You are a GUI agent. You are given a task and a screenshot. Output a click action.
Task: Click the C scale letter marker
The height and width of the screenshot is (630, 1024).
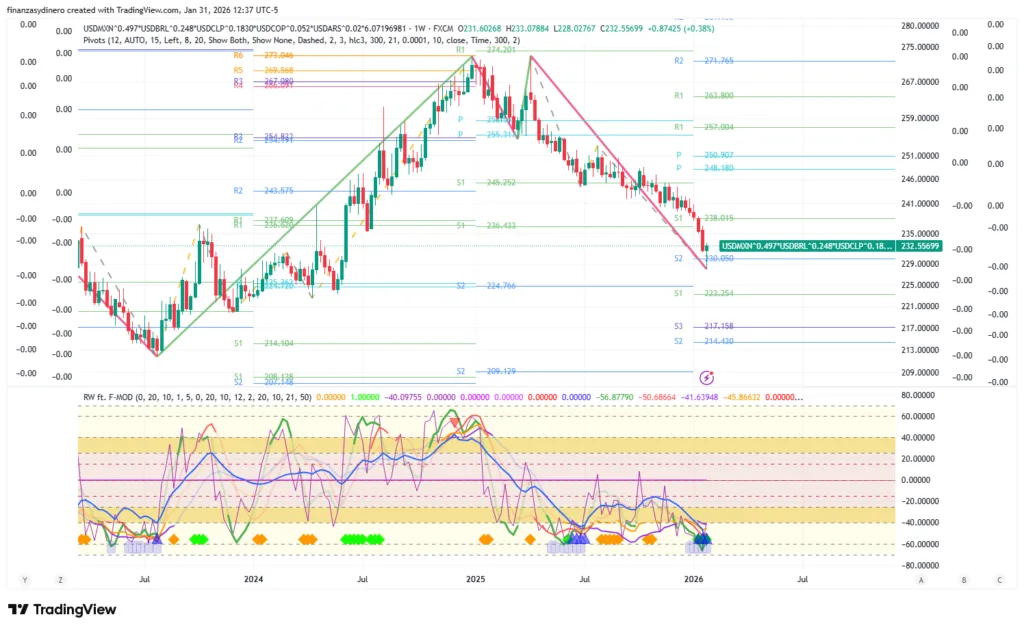point(998,580)
